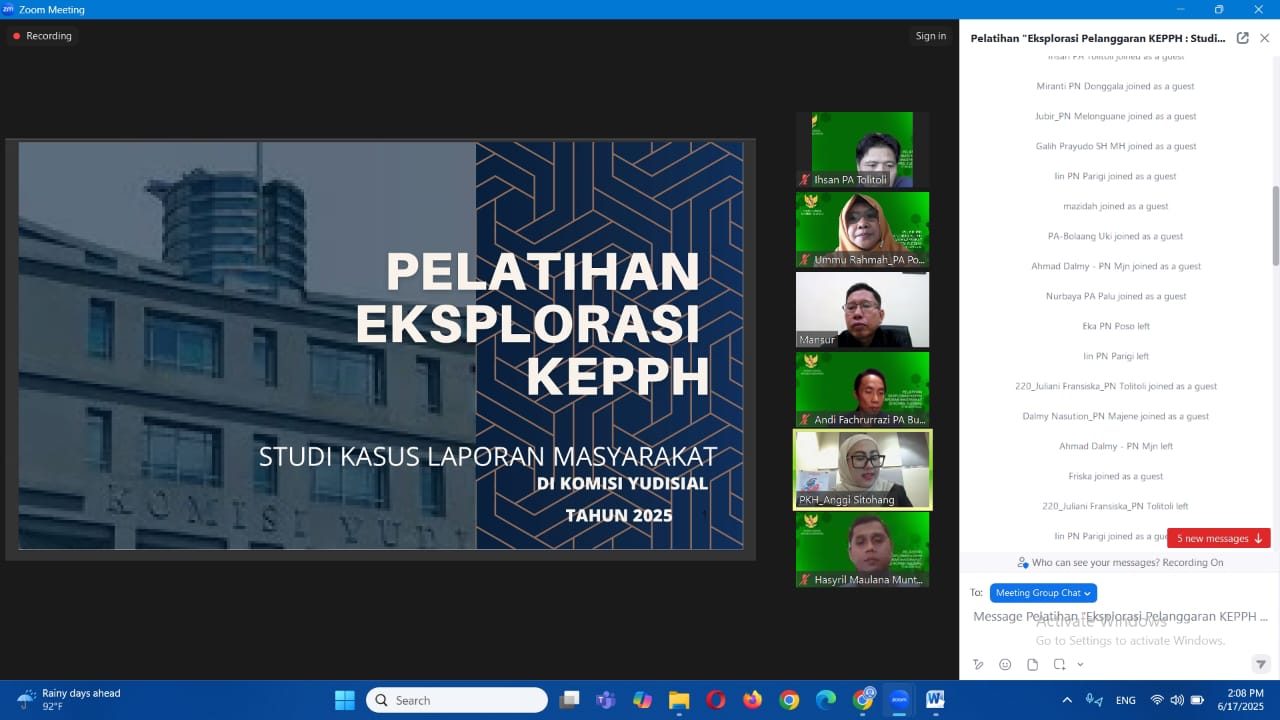1280x720 pixels.
Task: Pop out the chat into a separate window
Action: [x=1242, y=37]
